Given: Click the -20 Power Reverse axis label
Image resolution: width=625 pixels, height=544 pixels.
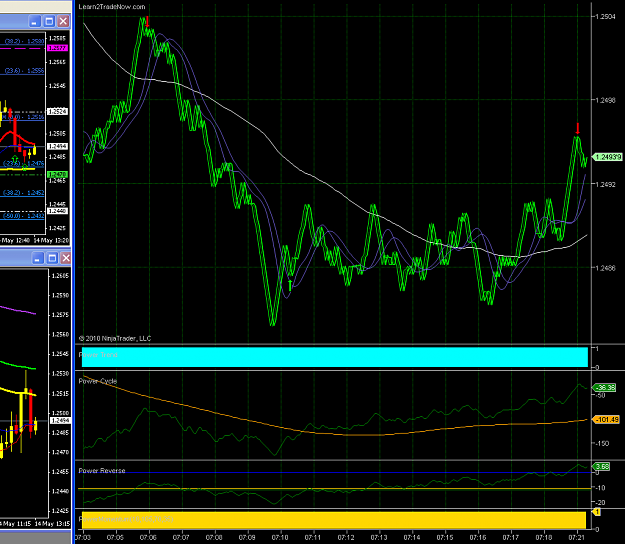Looking at the screenshot, I should (601, 503).
